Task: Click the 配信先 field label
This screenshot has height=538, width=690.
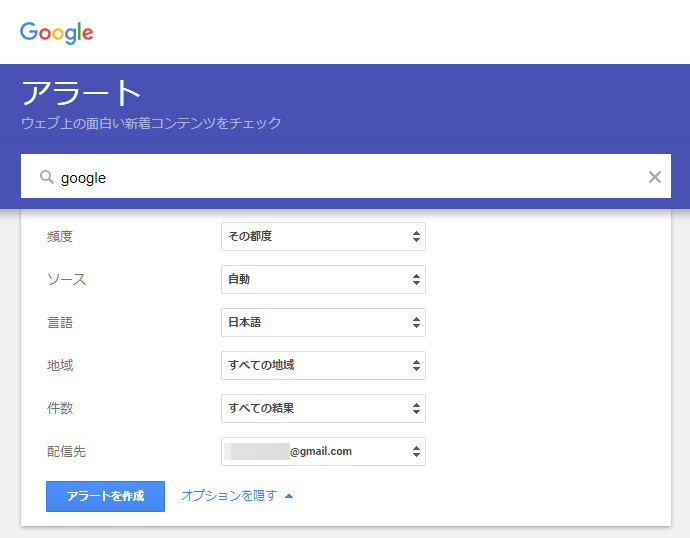Action: (66, 451)
